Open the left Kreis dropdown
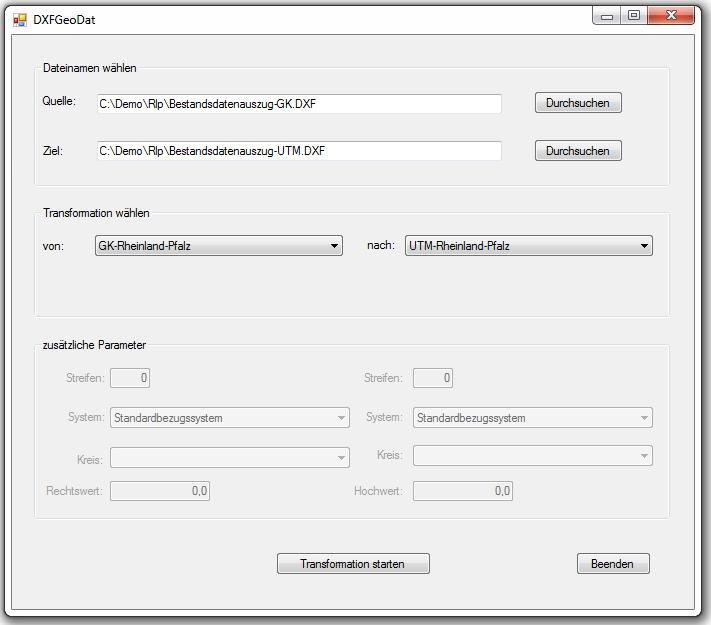Viewport: 711px width, 625px height. click(229, 457)
